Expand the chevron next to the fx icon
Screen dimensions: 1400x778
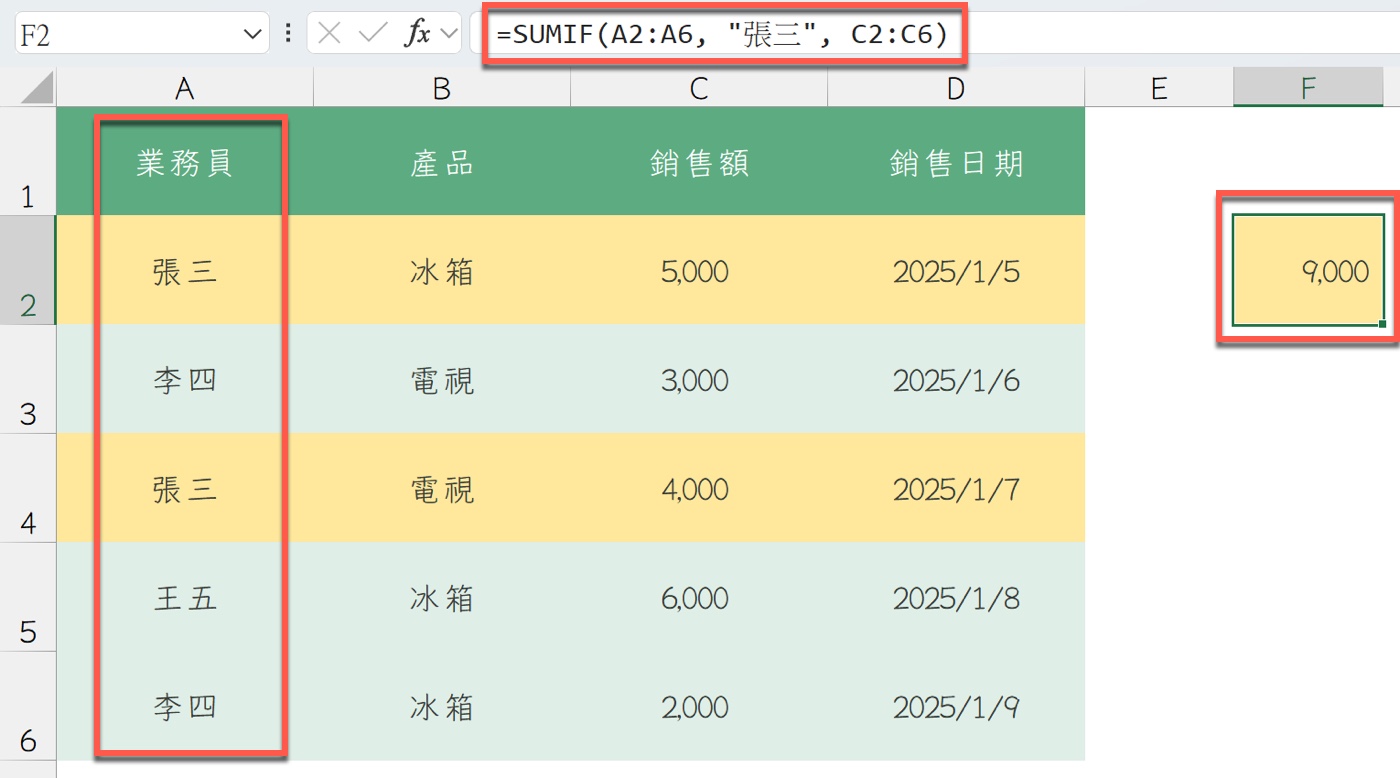[x=448, y=35]
